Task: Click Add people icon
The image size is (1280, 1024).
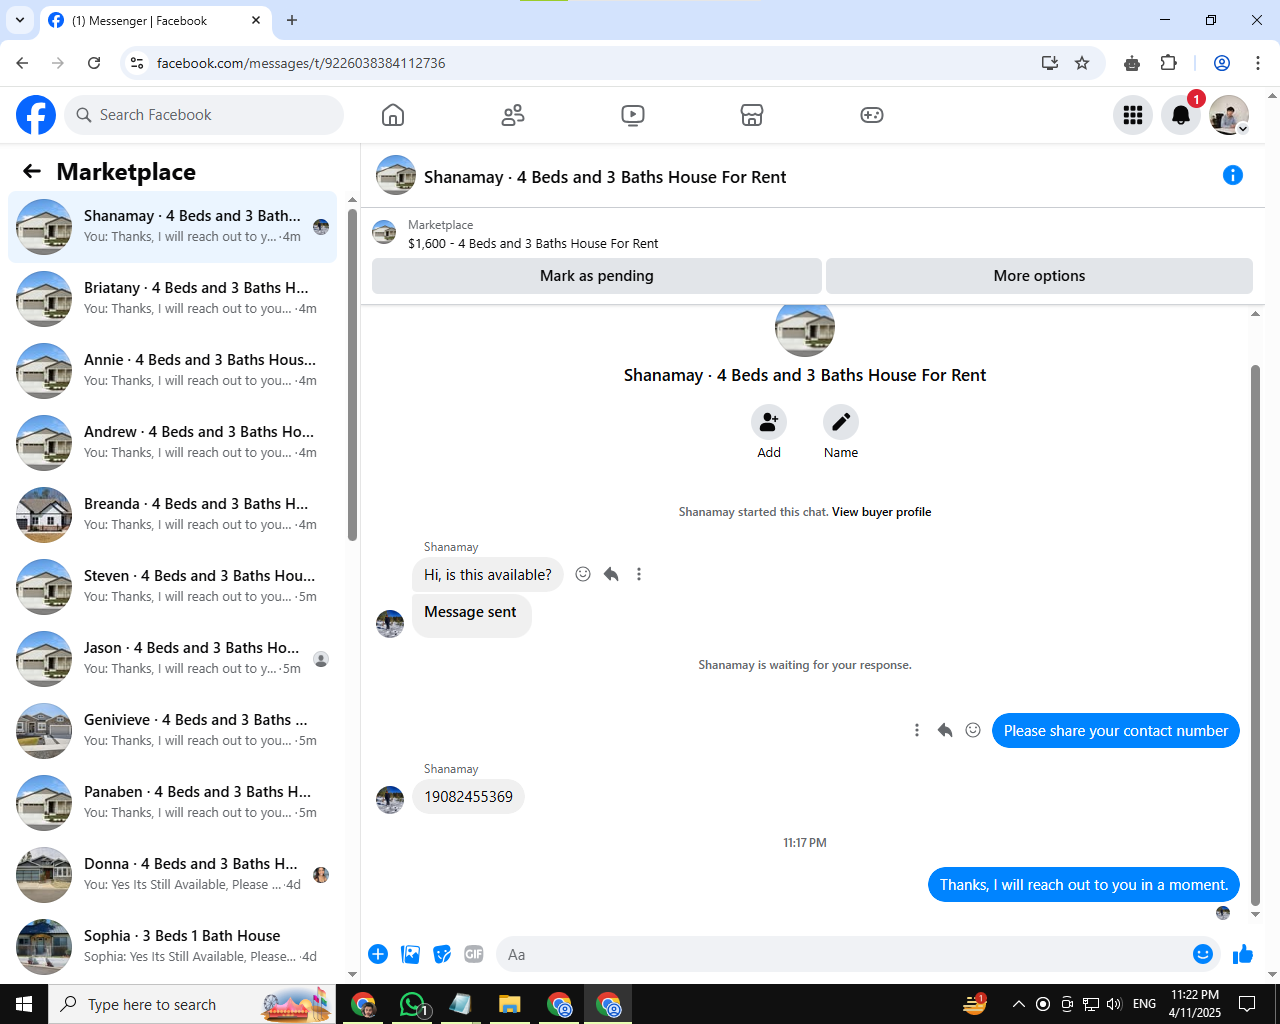Action: pyautogui.click(x=769, y=422)
